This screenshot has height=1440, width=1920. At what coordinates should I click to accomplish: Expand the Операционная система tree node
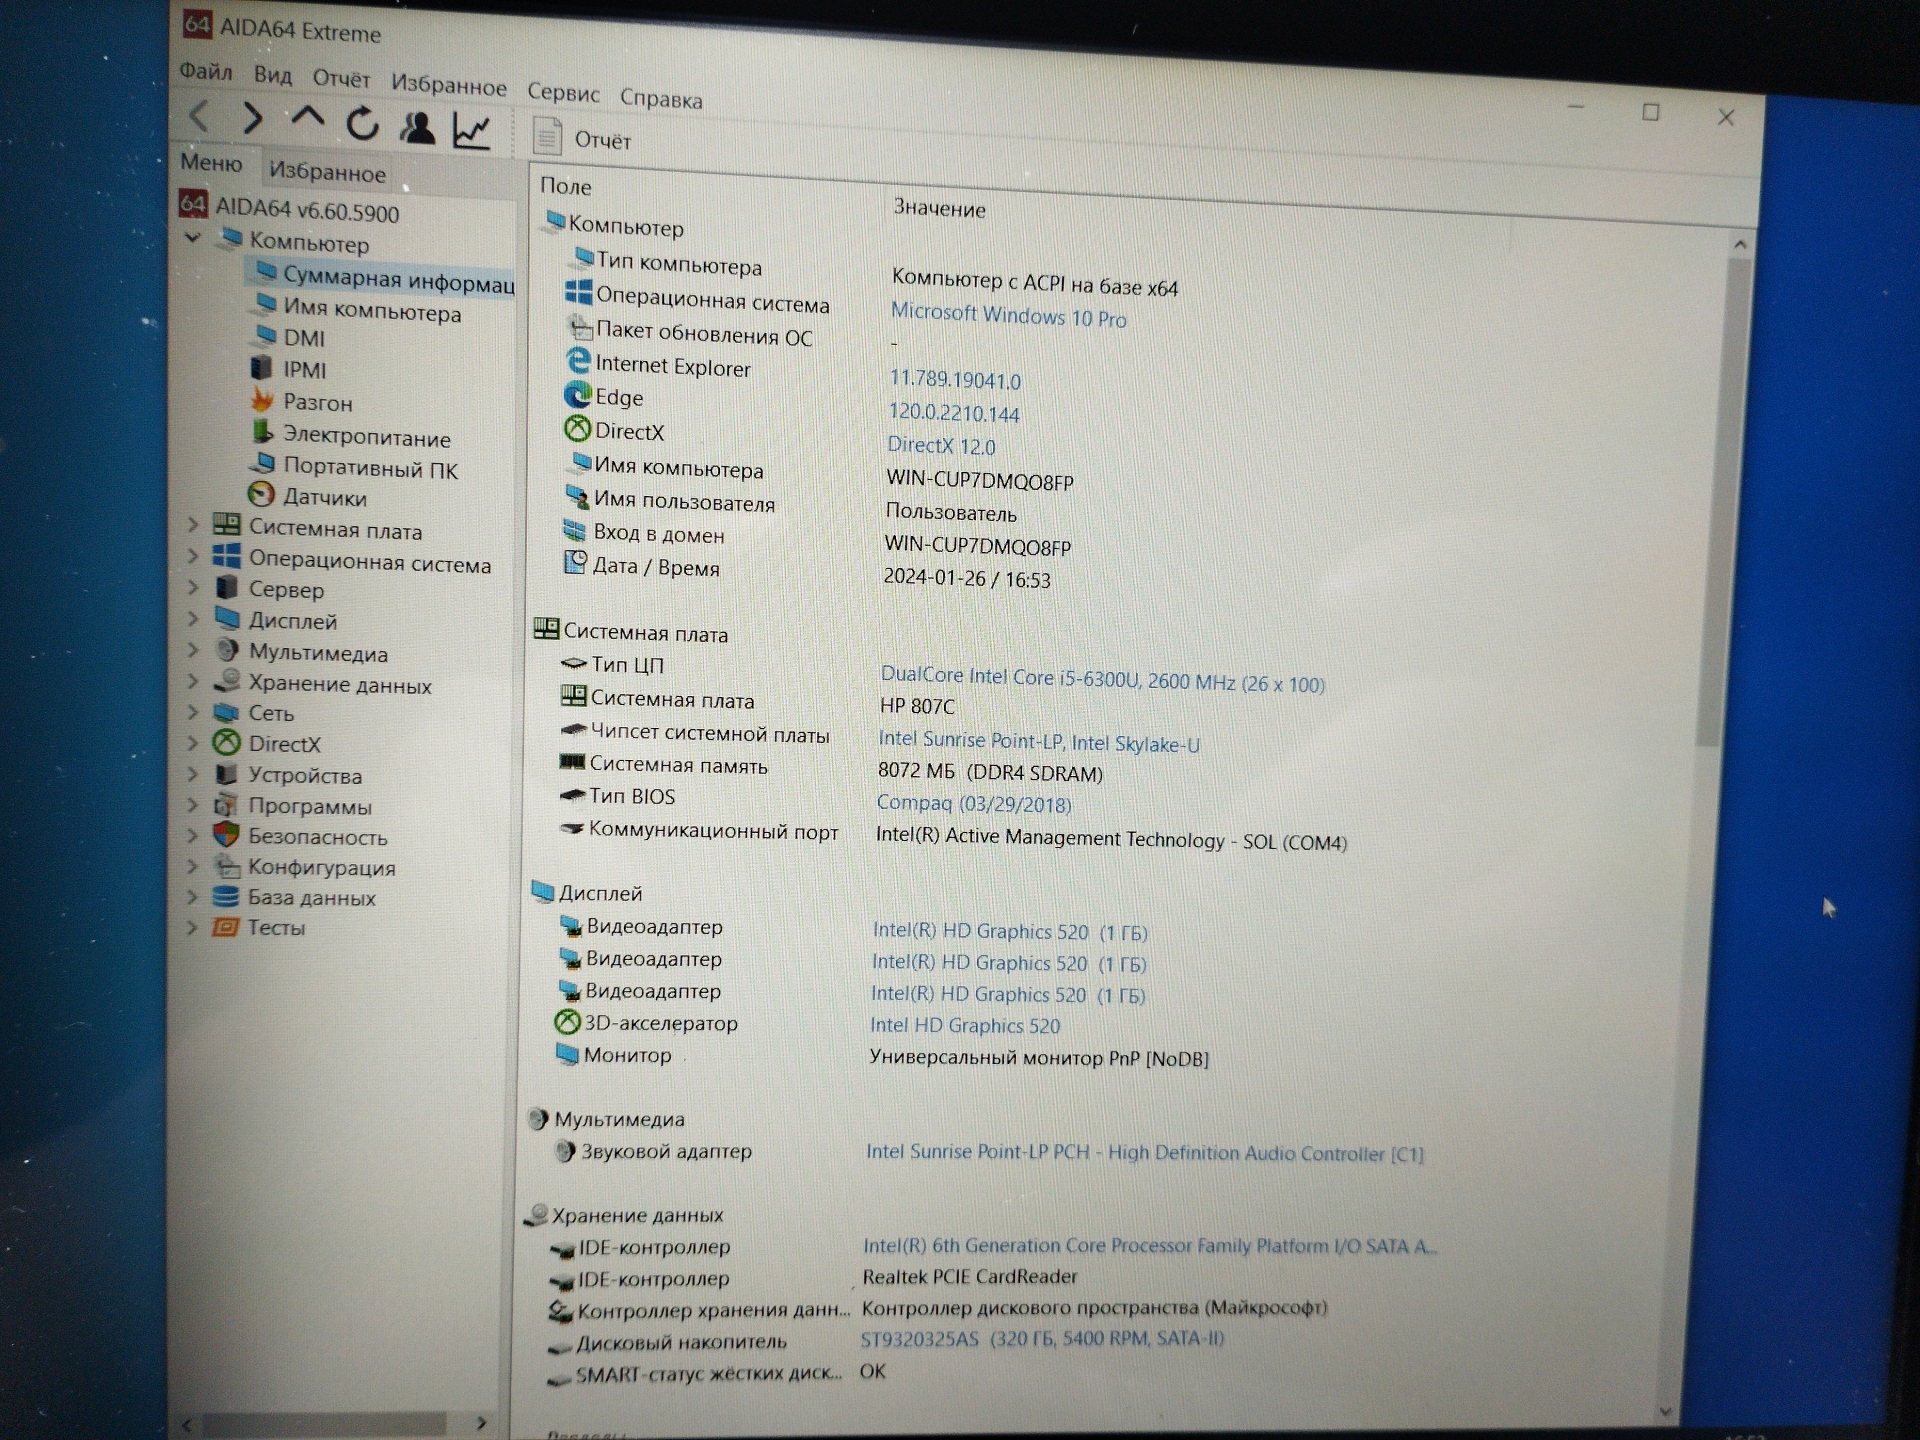pos(193,555)
